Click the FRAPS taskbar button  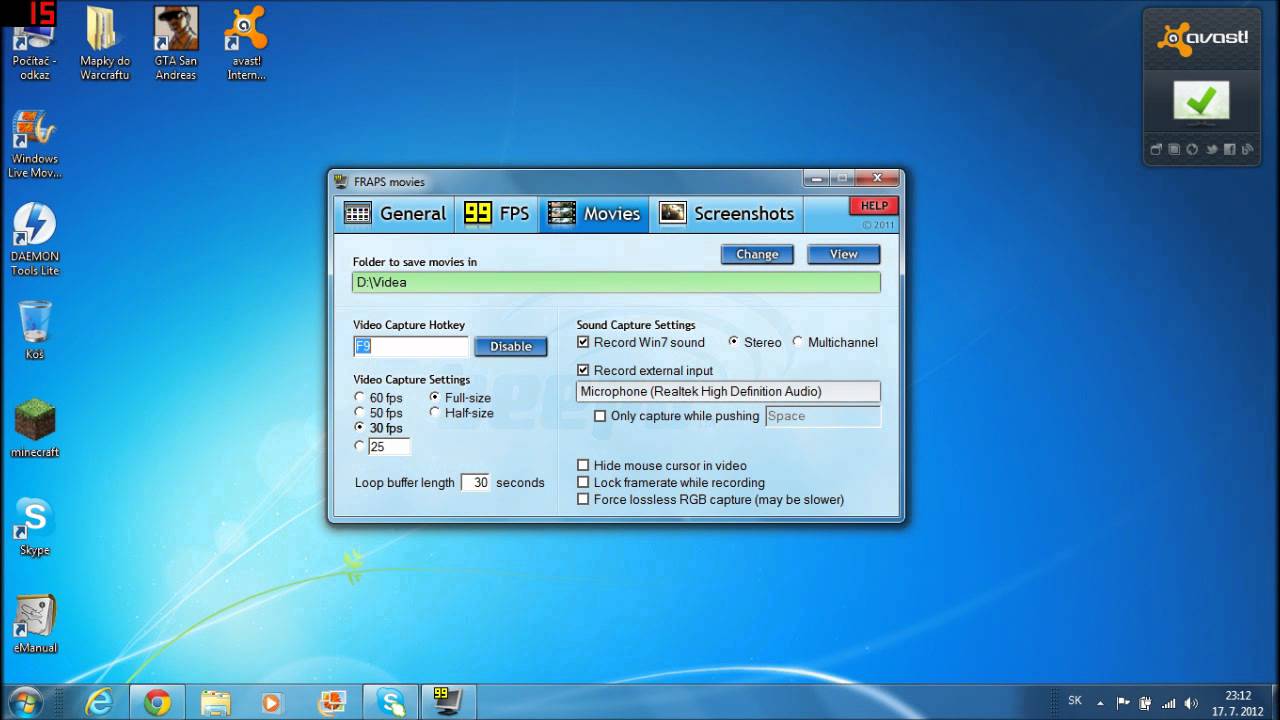click(447, 703)
